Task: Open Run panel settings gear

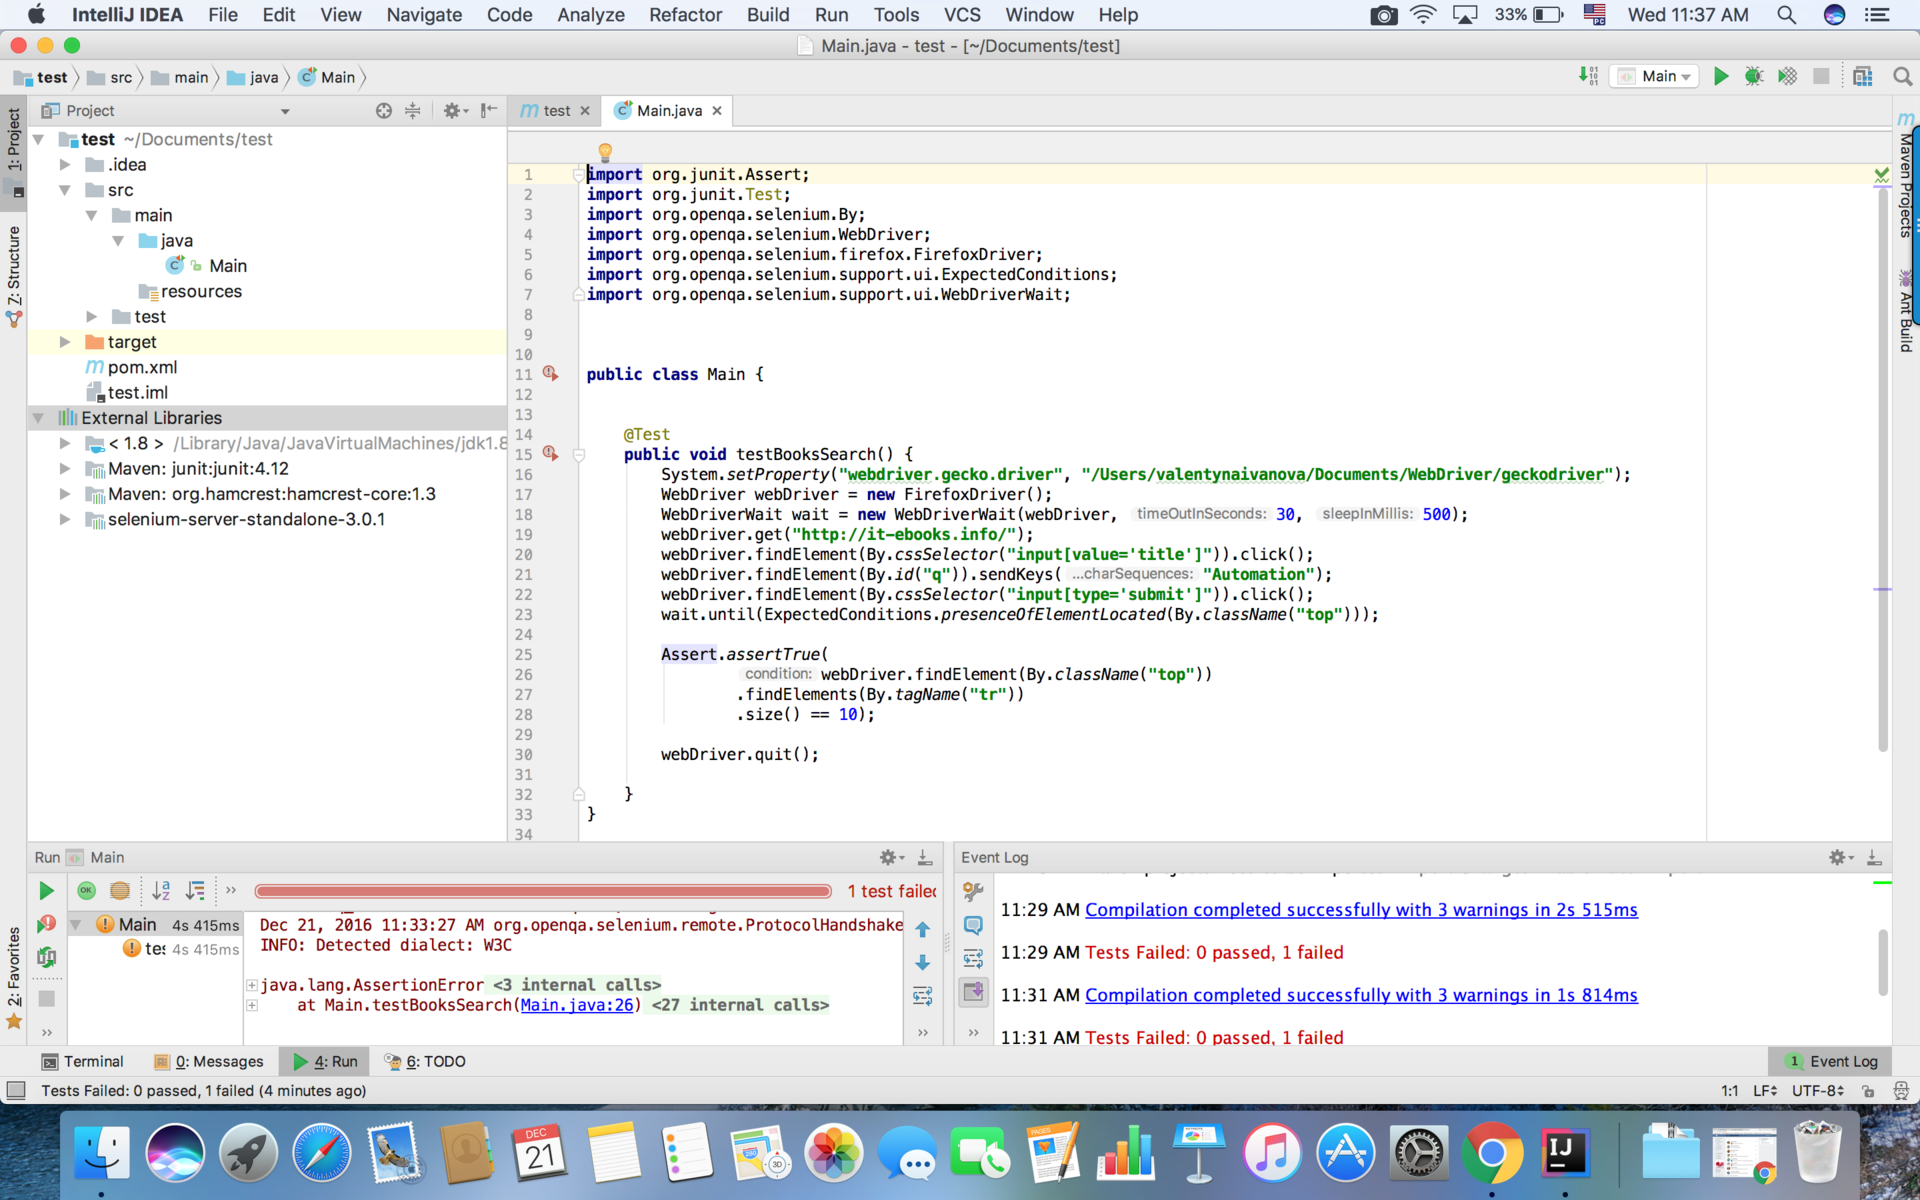Action: pyautogui.click(x=891, y=858)
